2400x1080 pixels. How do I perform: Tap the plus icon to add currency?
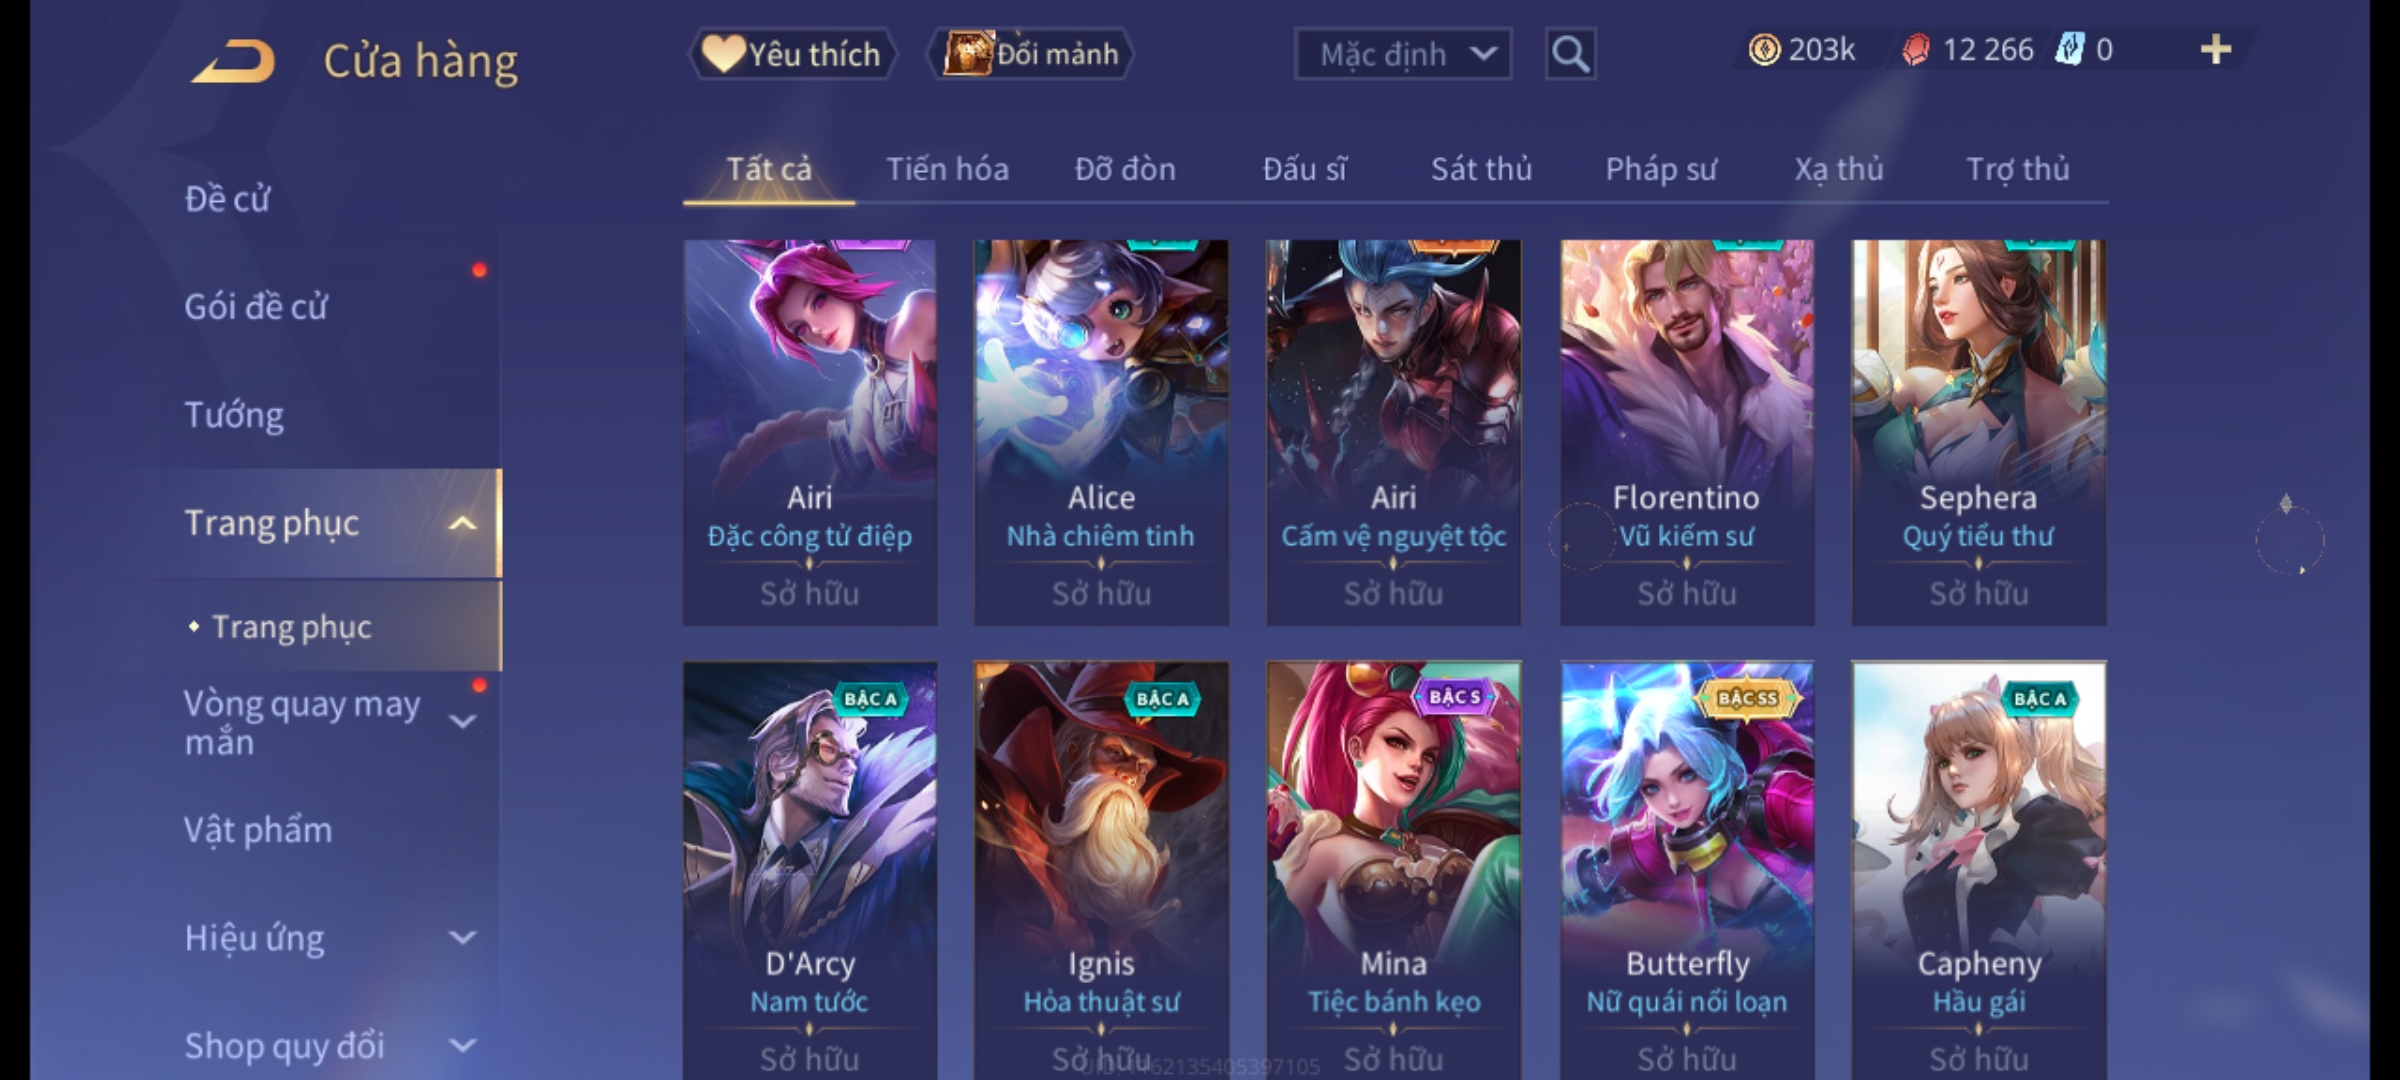pyautogui.click(x=2216, y=49)
